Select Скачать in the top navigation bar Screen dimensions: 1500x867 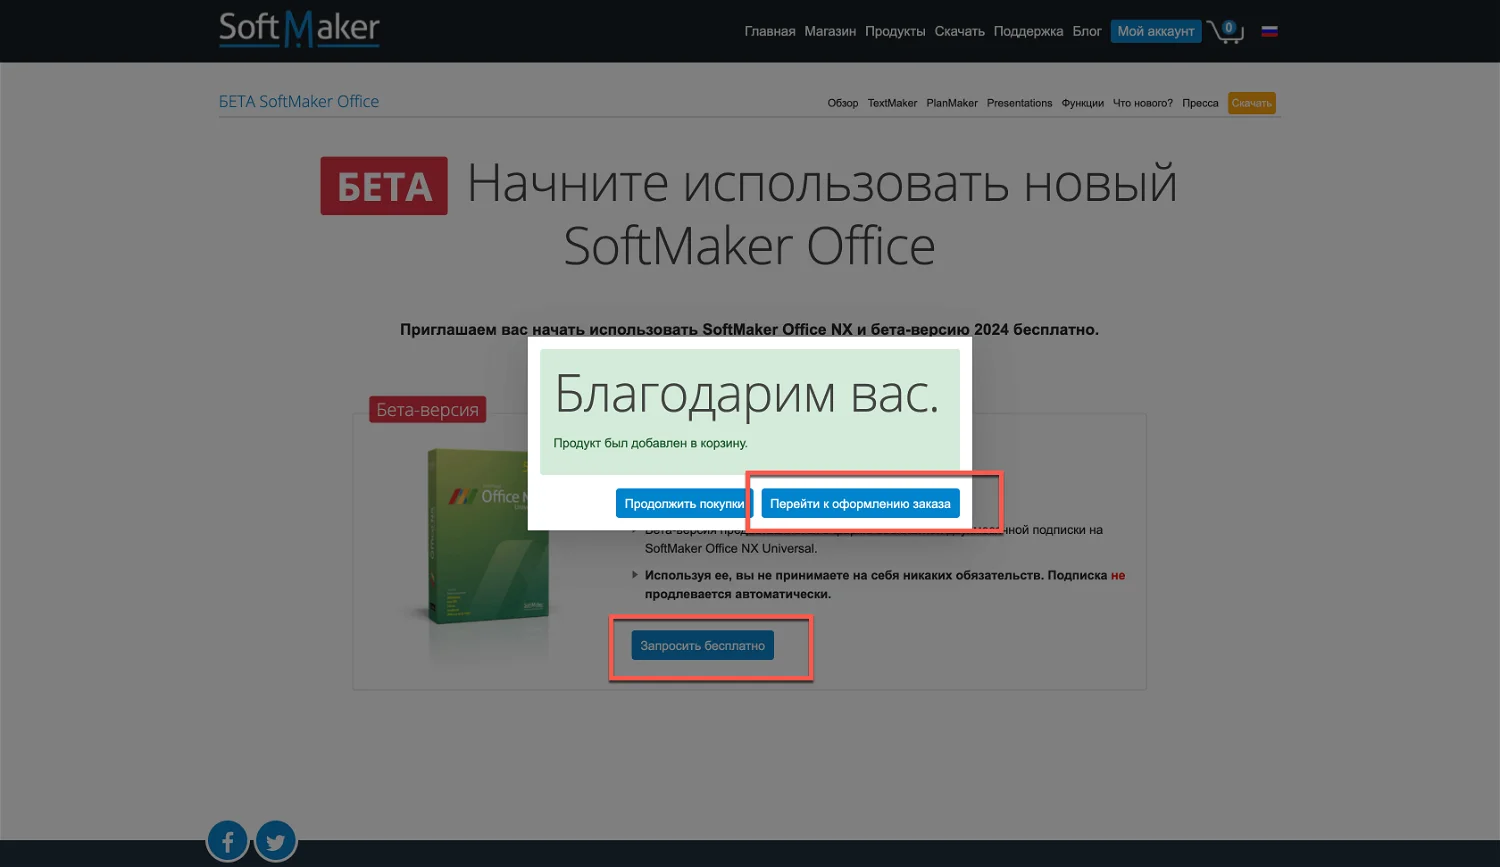959,31
